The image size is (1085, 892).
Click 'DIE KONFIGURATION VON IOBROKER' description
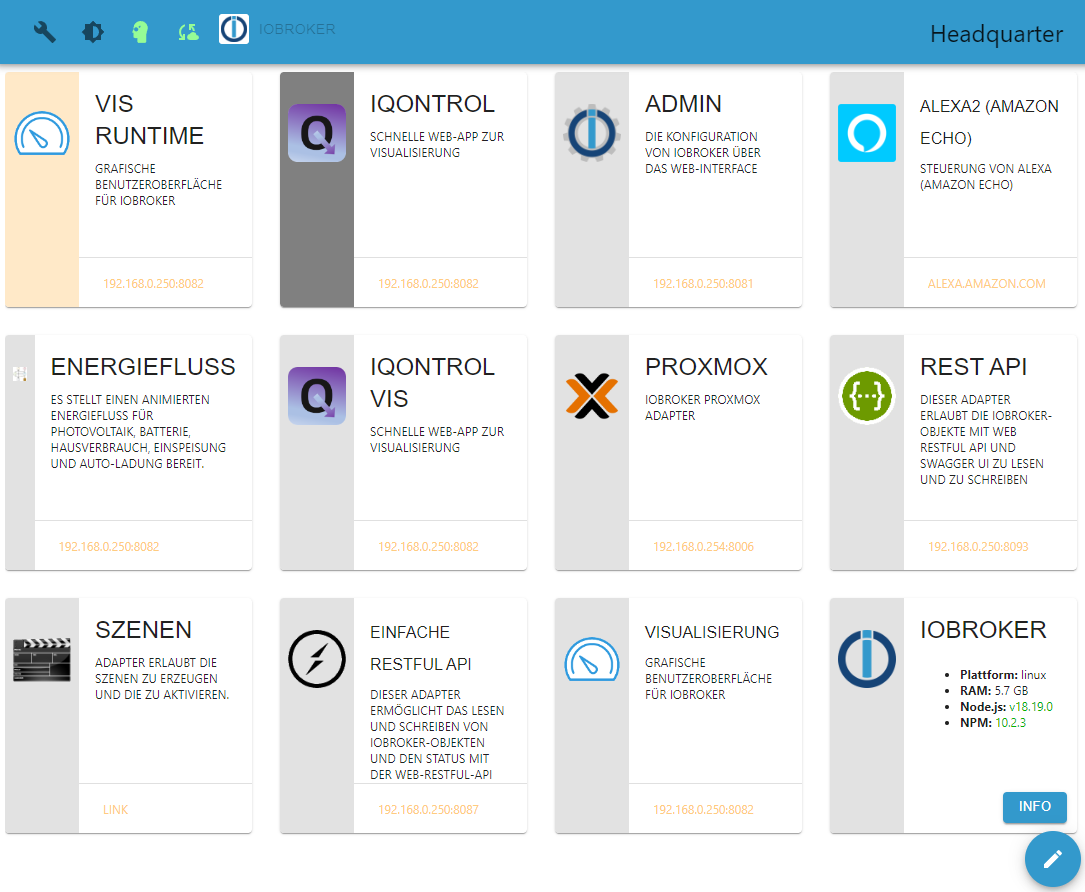[x=703, y=152]
